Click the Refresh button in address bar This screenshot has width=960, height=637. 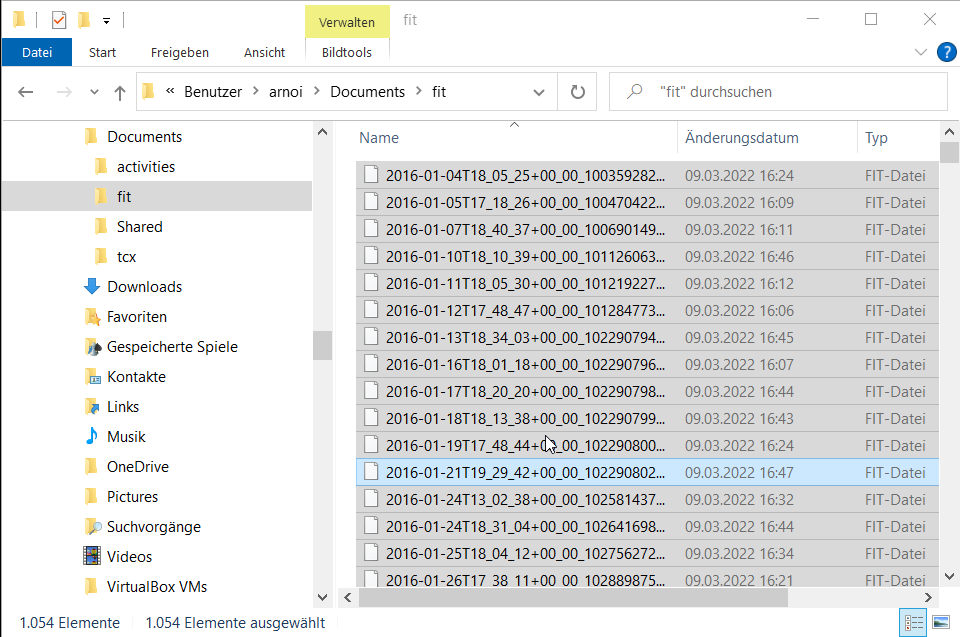coord(577,92)
